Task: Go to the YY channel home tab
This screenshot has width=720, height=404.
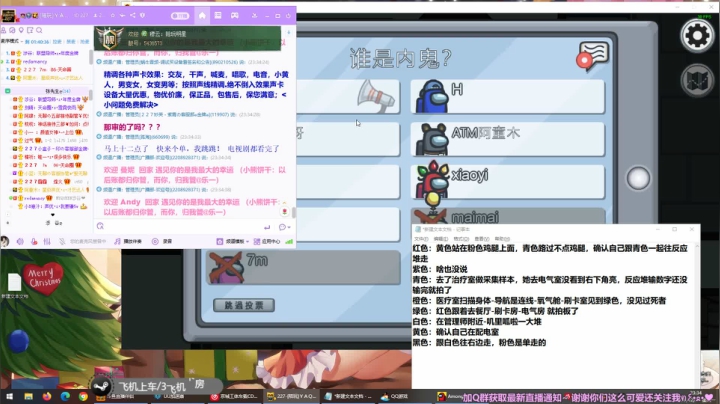Action: tap(202, 15)
